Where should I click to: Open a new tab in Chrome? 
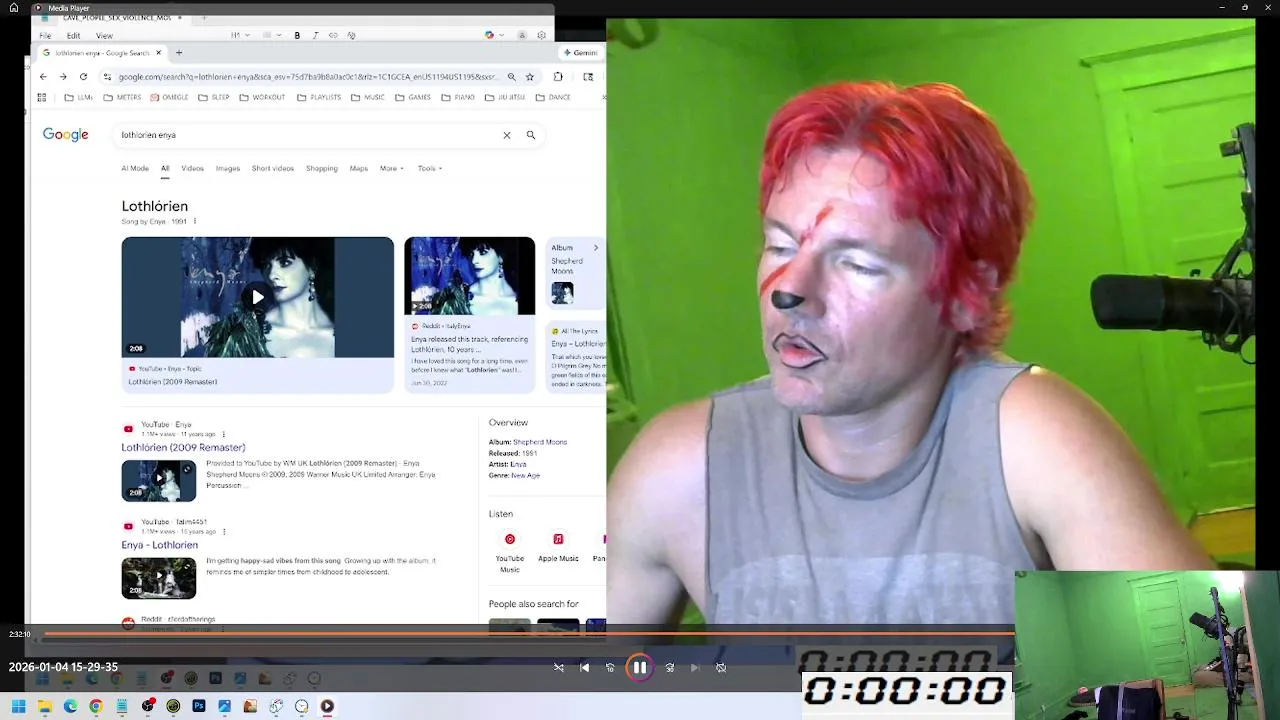[179, 52]
